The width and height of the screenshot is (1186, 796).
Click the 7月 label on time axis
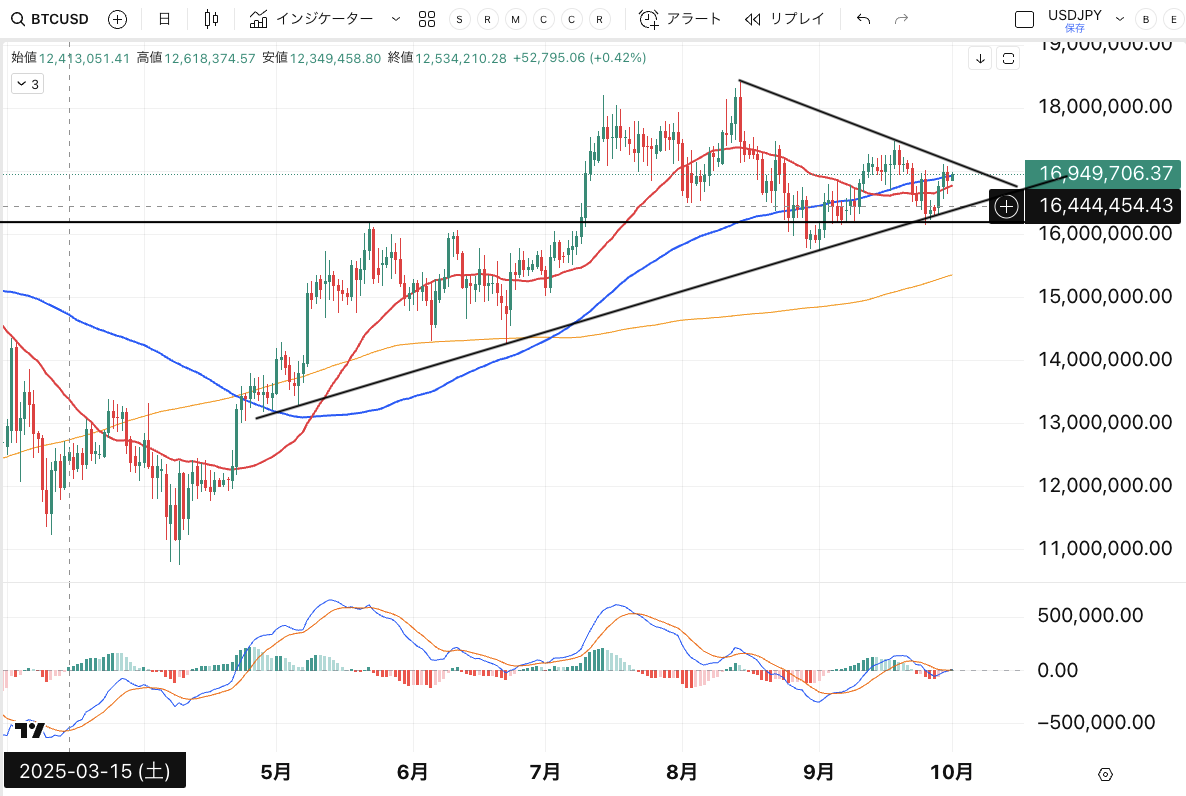[545, 772]
